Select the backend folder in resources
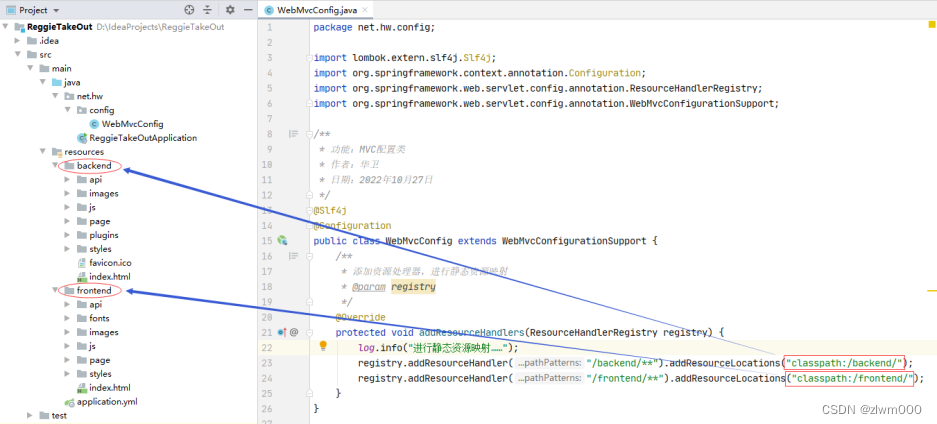This screenshot has height=424, width=937. [x=94, y=165]
